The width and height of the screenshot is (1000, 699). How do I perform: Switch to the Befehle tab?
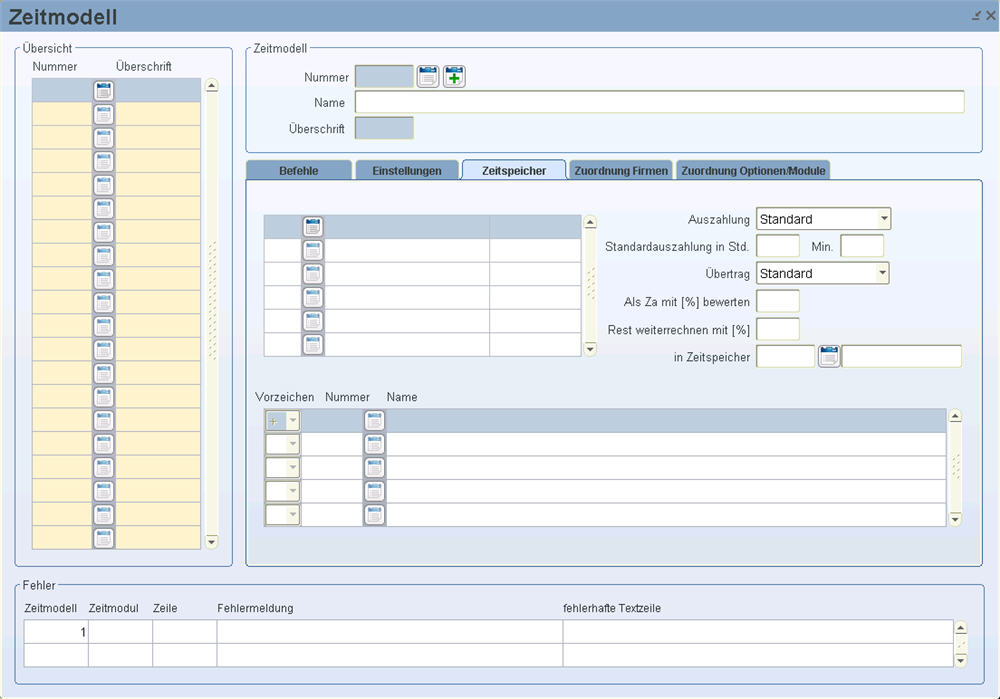298,170
